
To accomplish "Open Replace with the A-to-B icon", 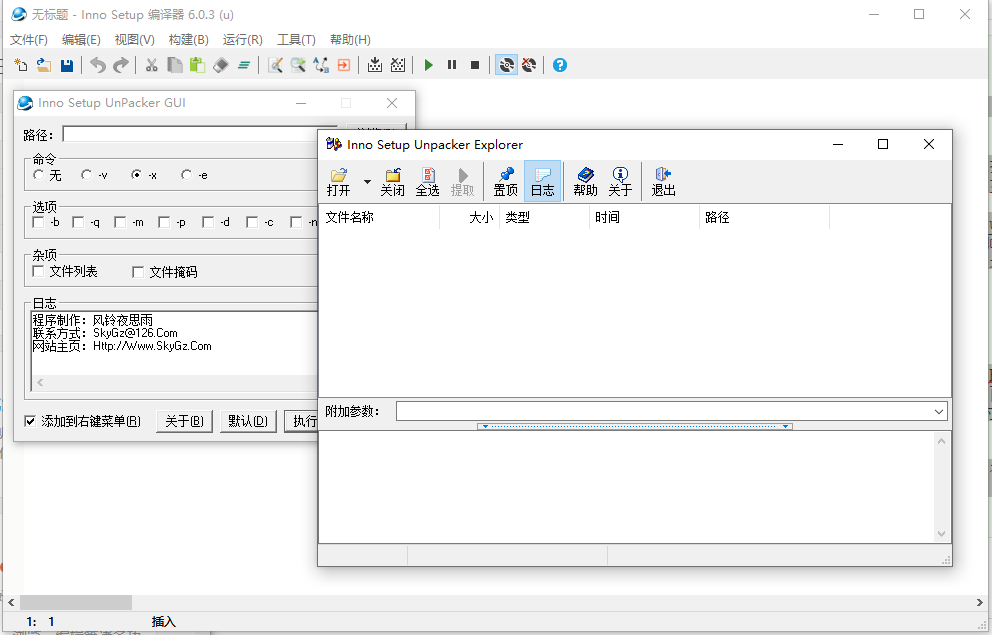I will (x=321, y=65).
